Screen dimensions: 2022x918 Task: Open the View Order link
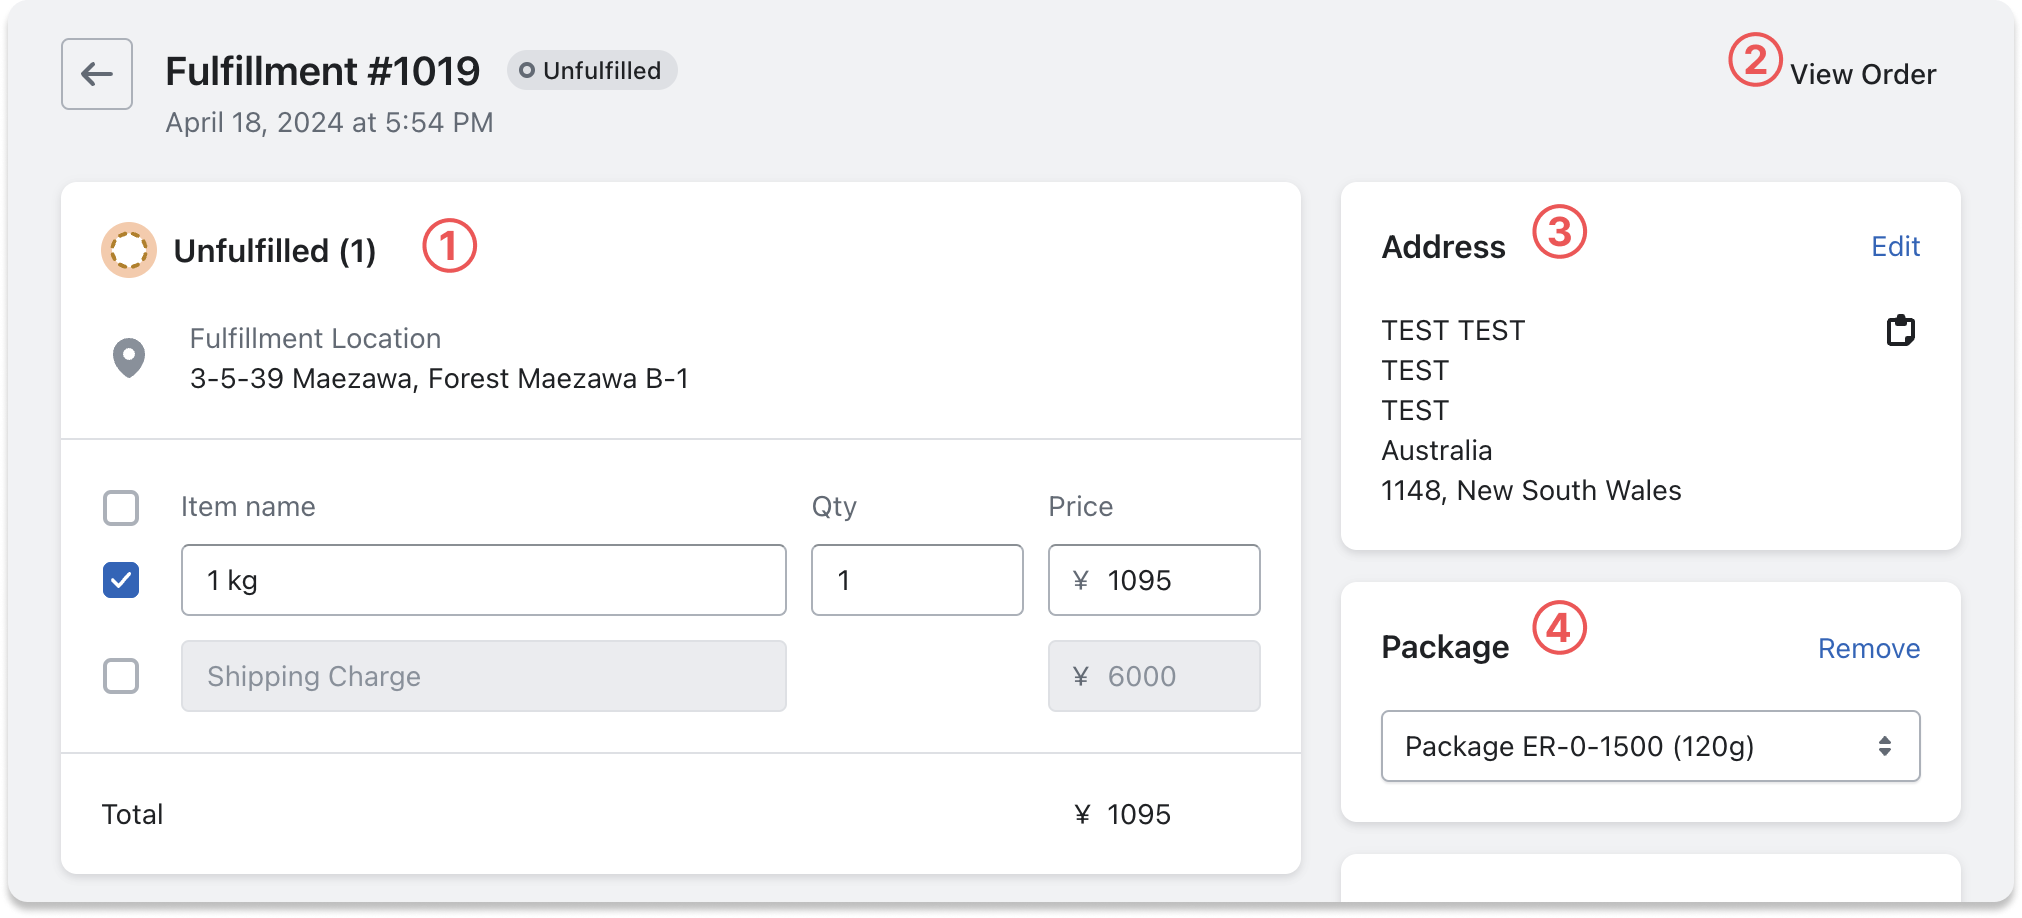(1862, 74)
